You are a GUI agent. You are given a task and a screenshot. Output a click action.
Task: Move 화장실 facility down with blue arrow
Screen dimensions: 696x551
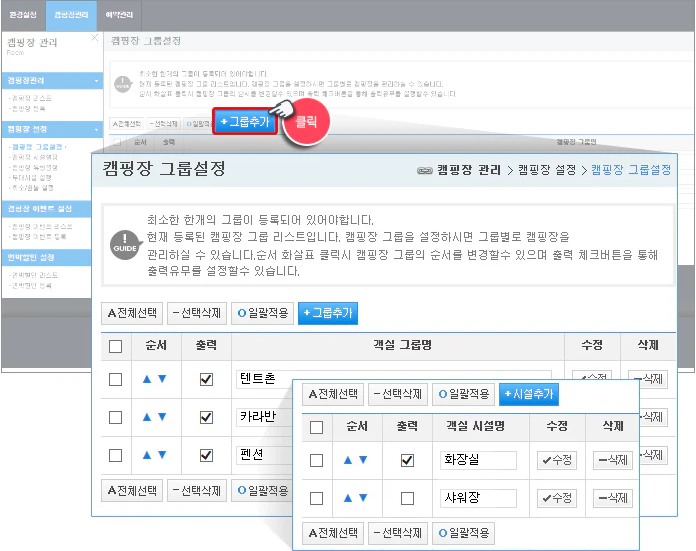(x=363, y=460)
